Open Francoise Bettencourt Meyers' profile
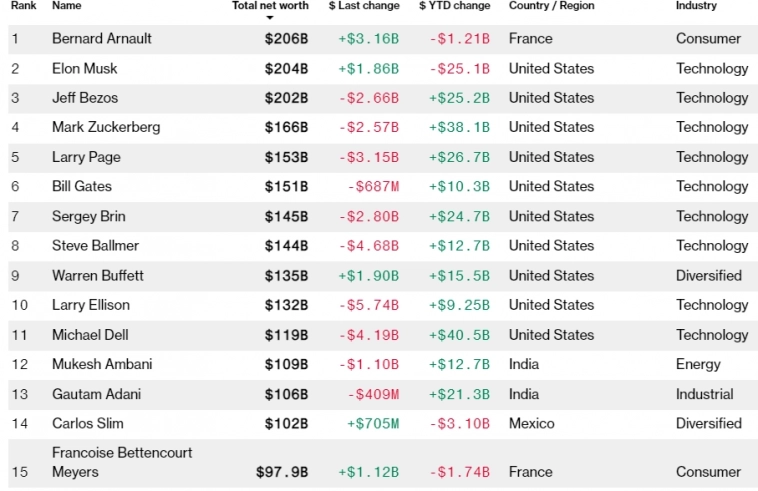Viewport: 758px width, 491px height. (122, 462)
